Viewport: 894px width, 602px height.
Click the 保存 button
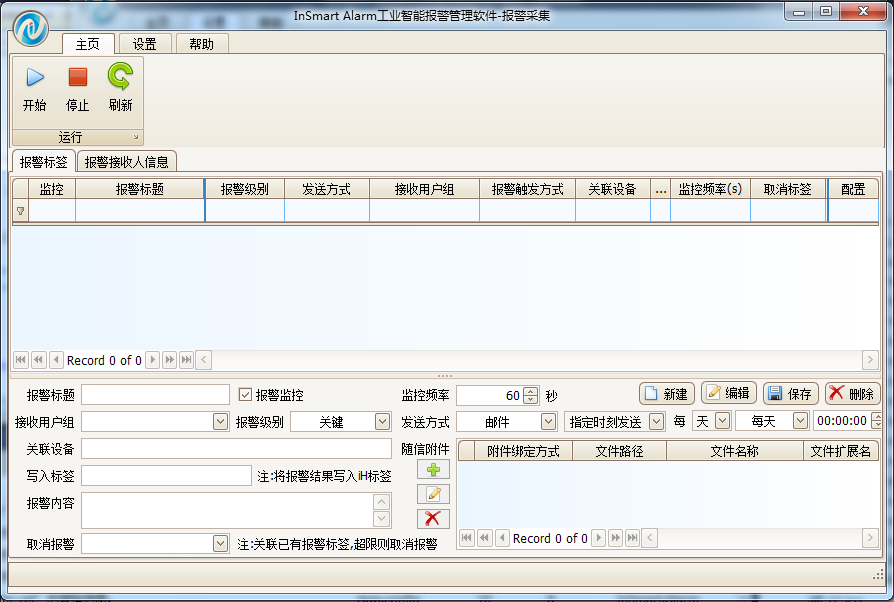(x=791, y=394)
